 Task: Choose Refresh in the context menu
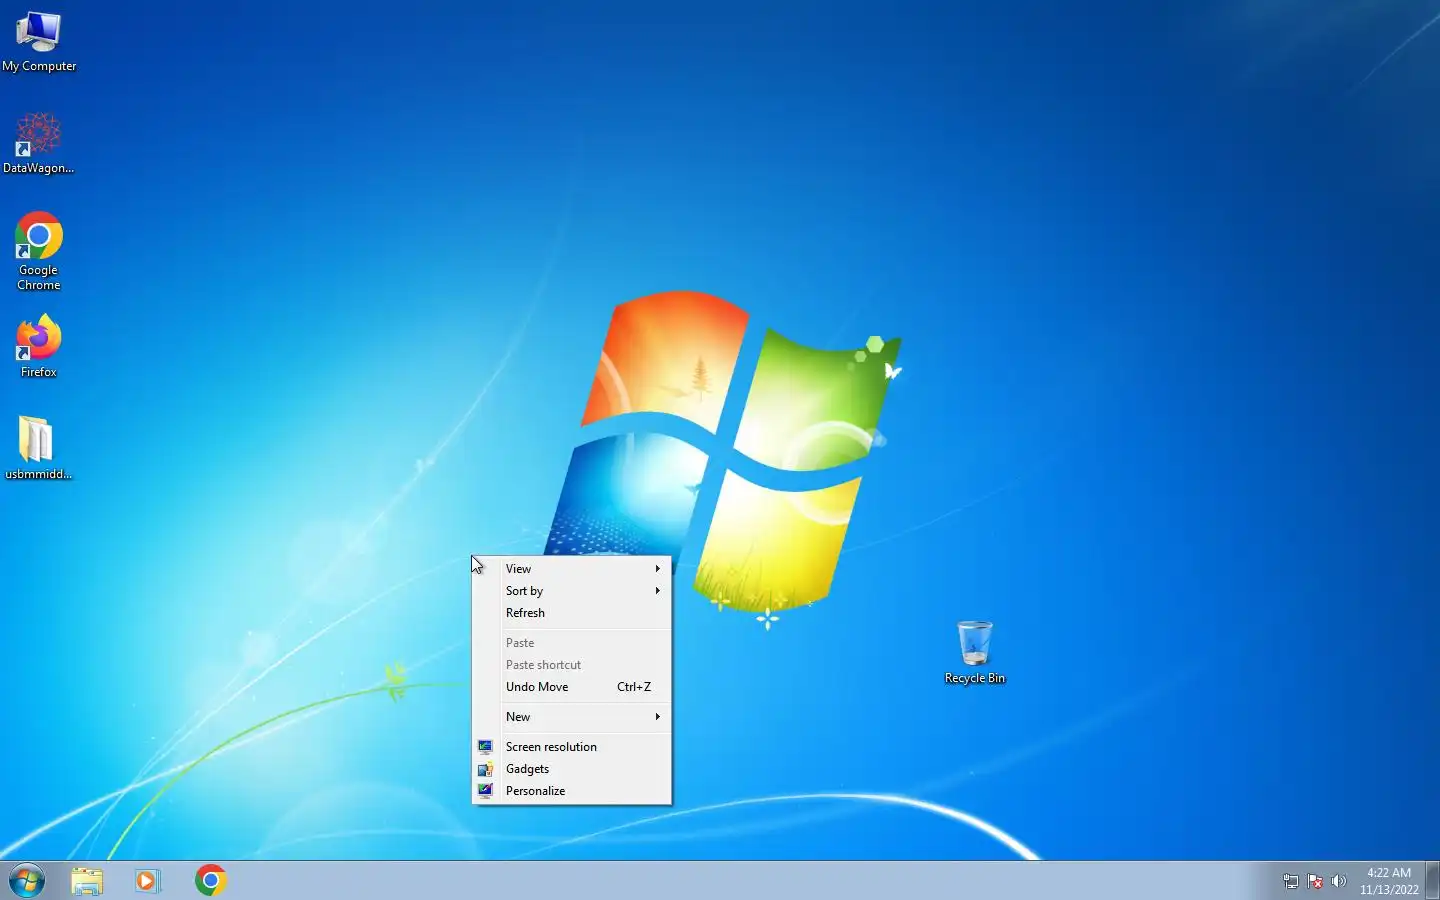571,613
